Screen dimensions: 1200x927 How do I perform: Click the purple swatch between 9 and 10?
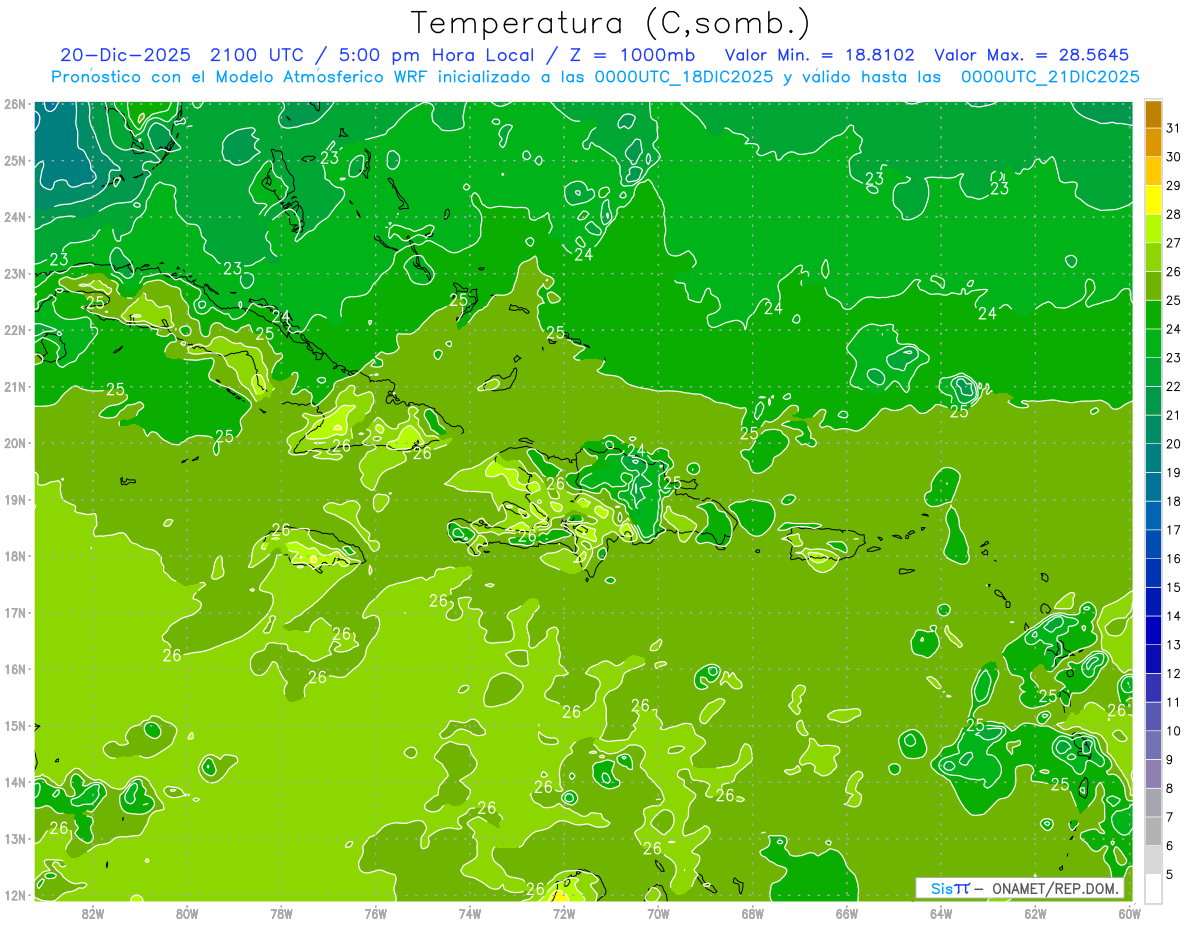1153,745
